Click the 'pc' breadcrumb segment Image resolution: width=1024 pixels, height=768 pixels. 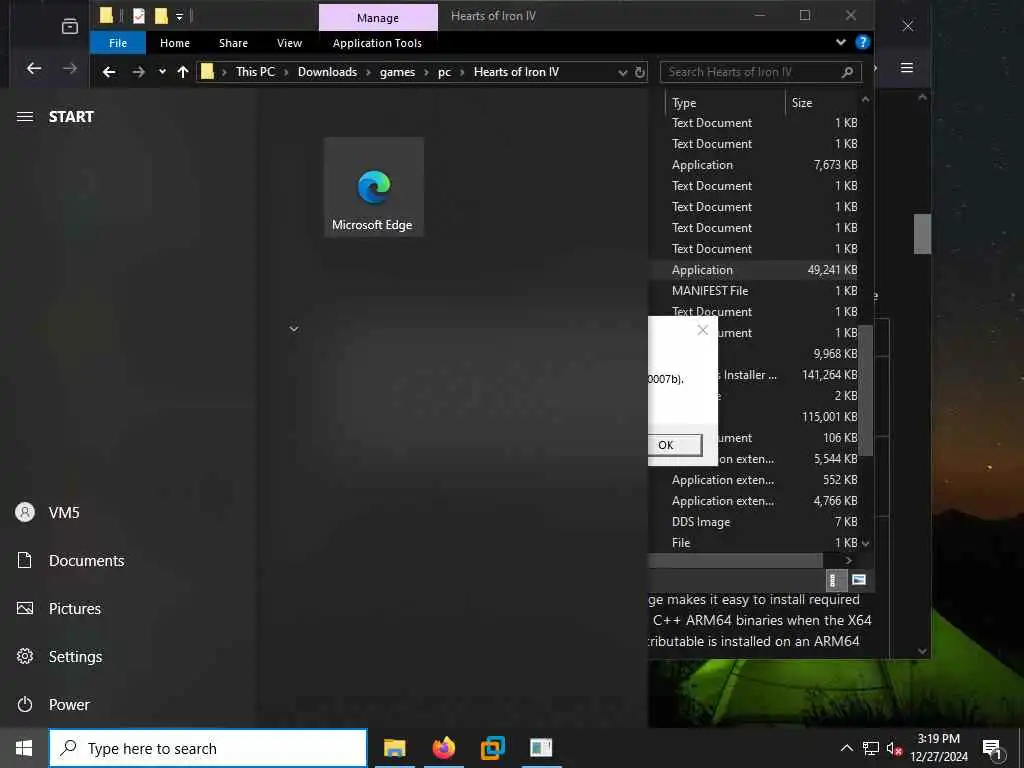444,72
